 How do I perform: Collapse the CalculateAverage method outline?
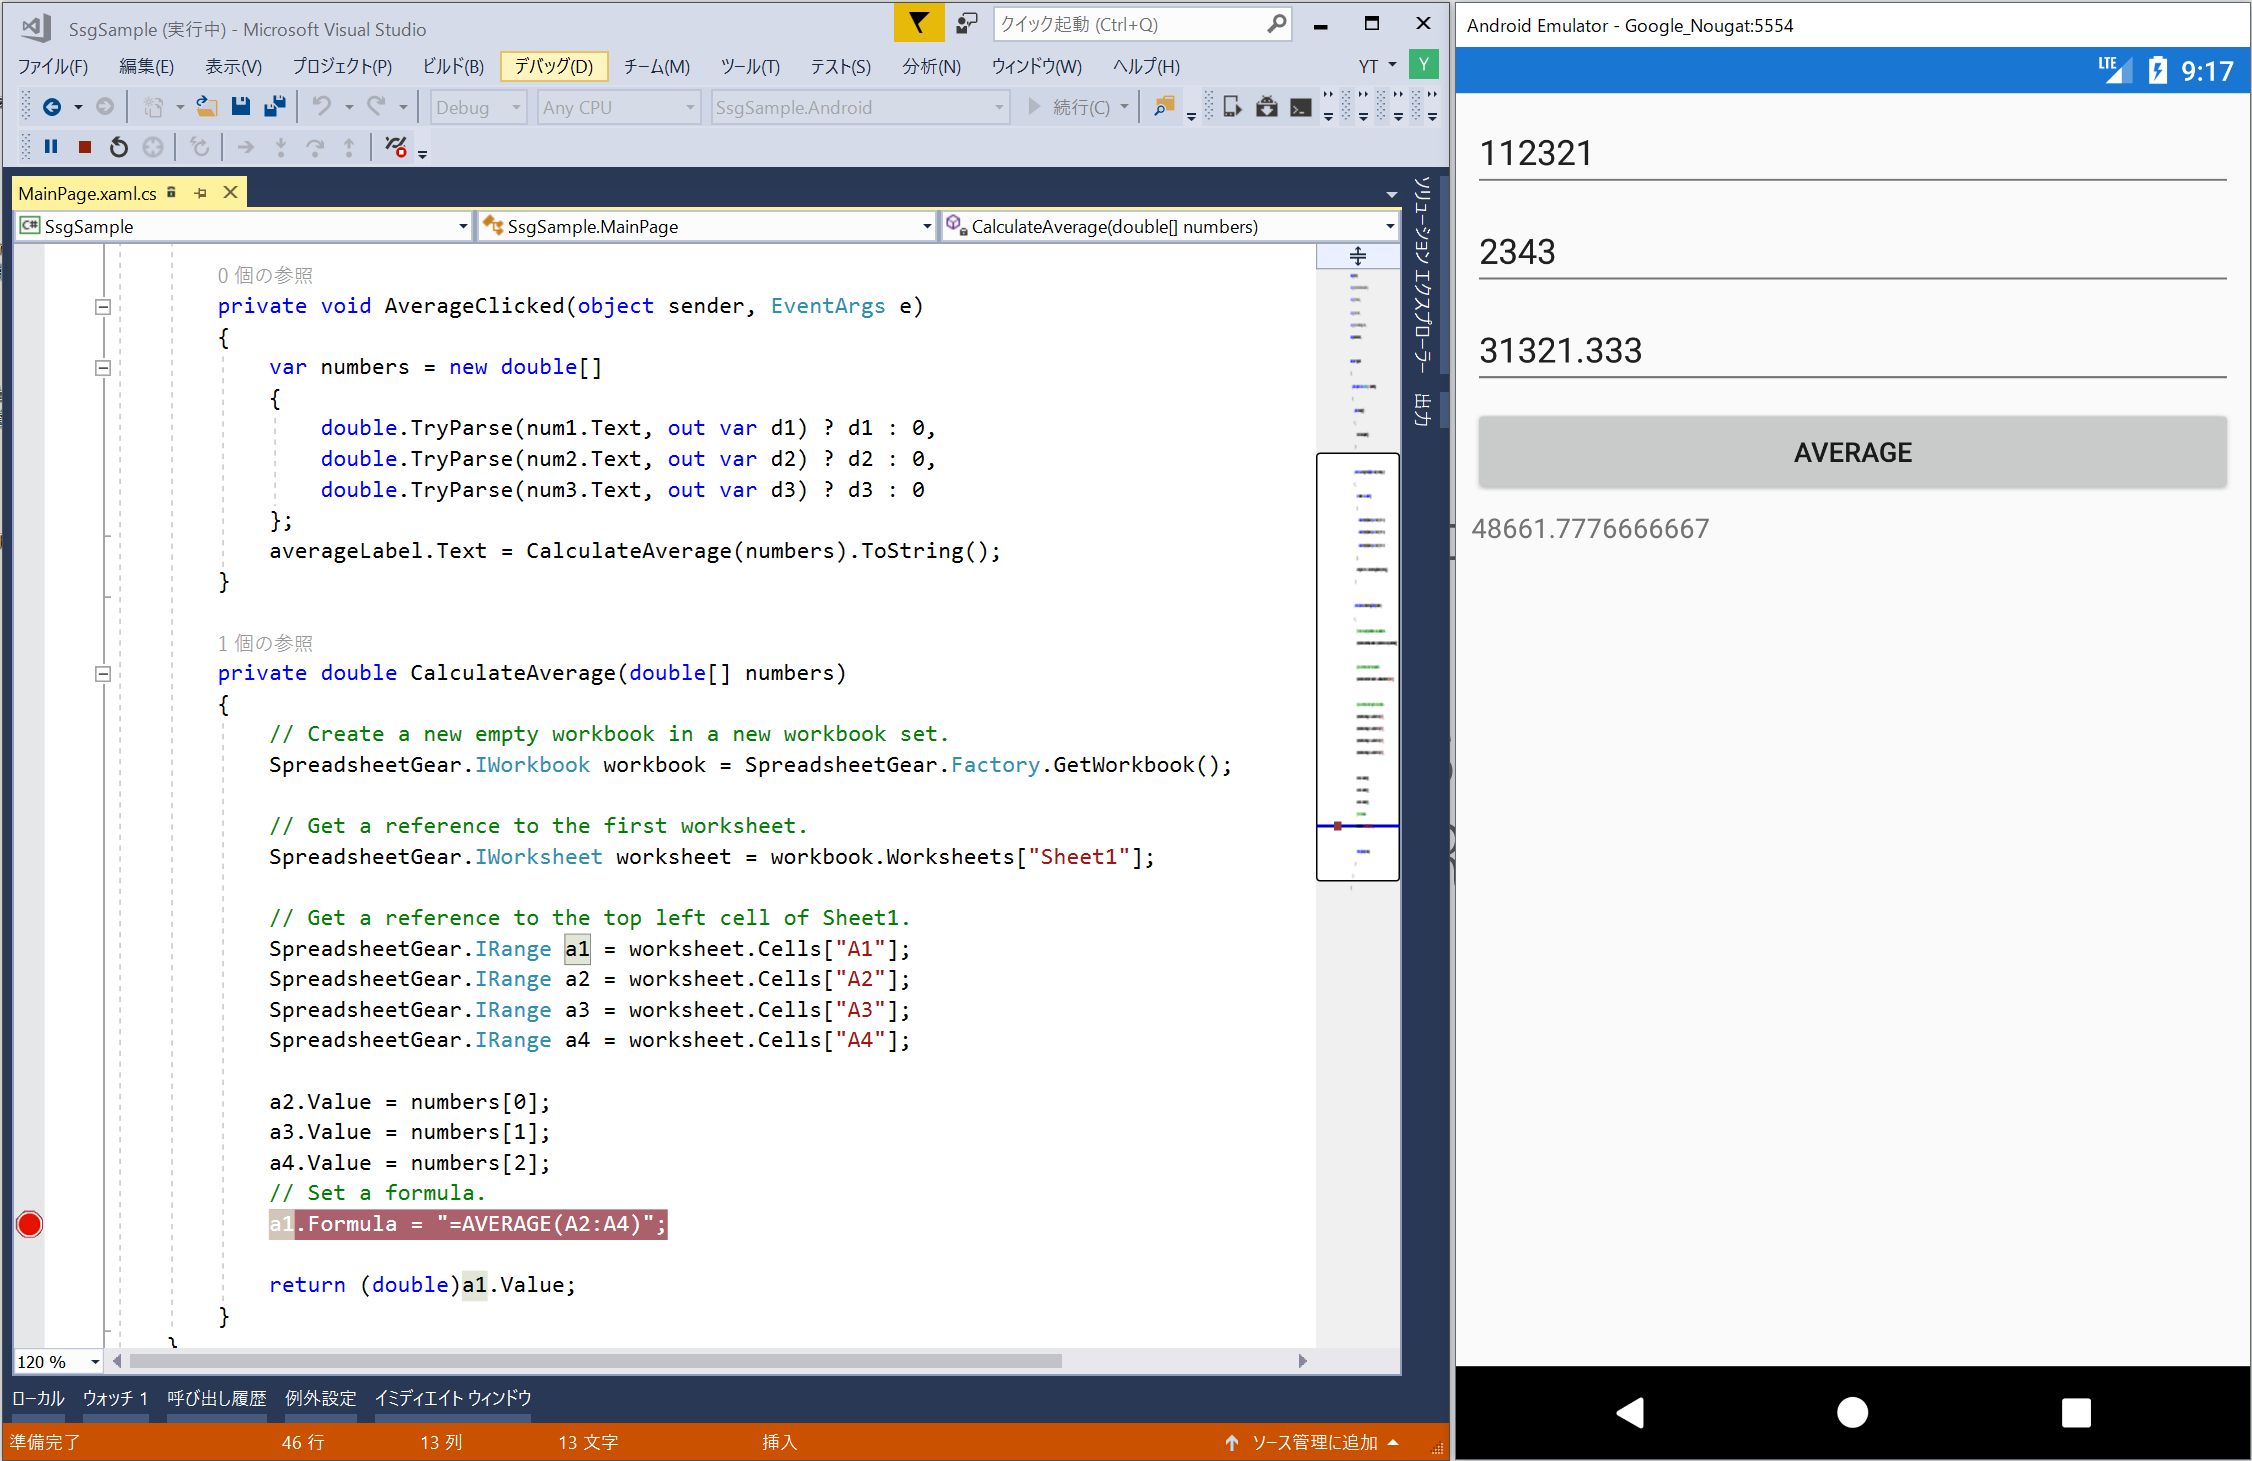point(102,674)
